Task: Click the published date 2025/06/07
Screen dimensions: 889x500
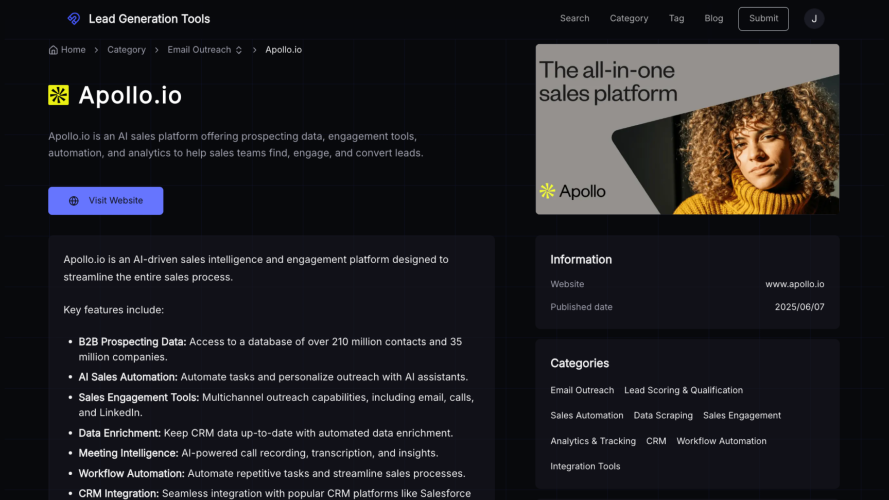Action: point(799,307)
